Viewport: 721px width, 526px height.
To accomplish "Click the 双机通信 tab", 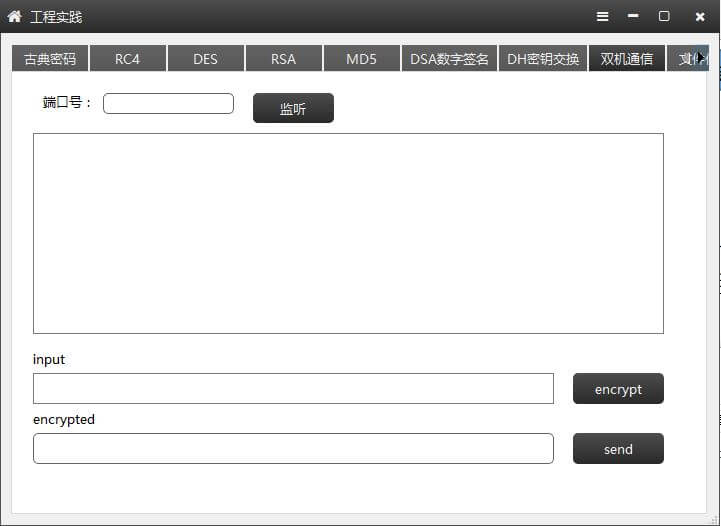I will pos(627,59).
